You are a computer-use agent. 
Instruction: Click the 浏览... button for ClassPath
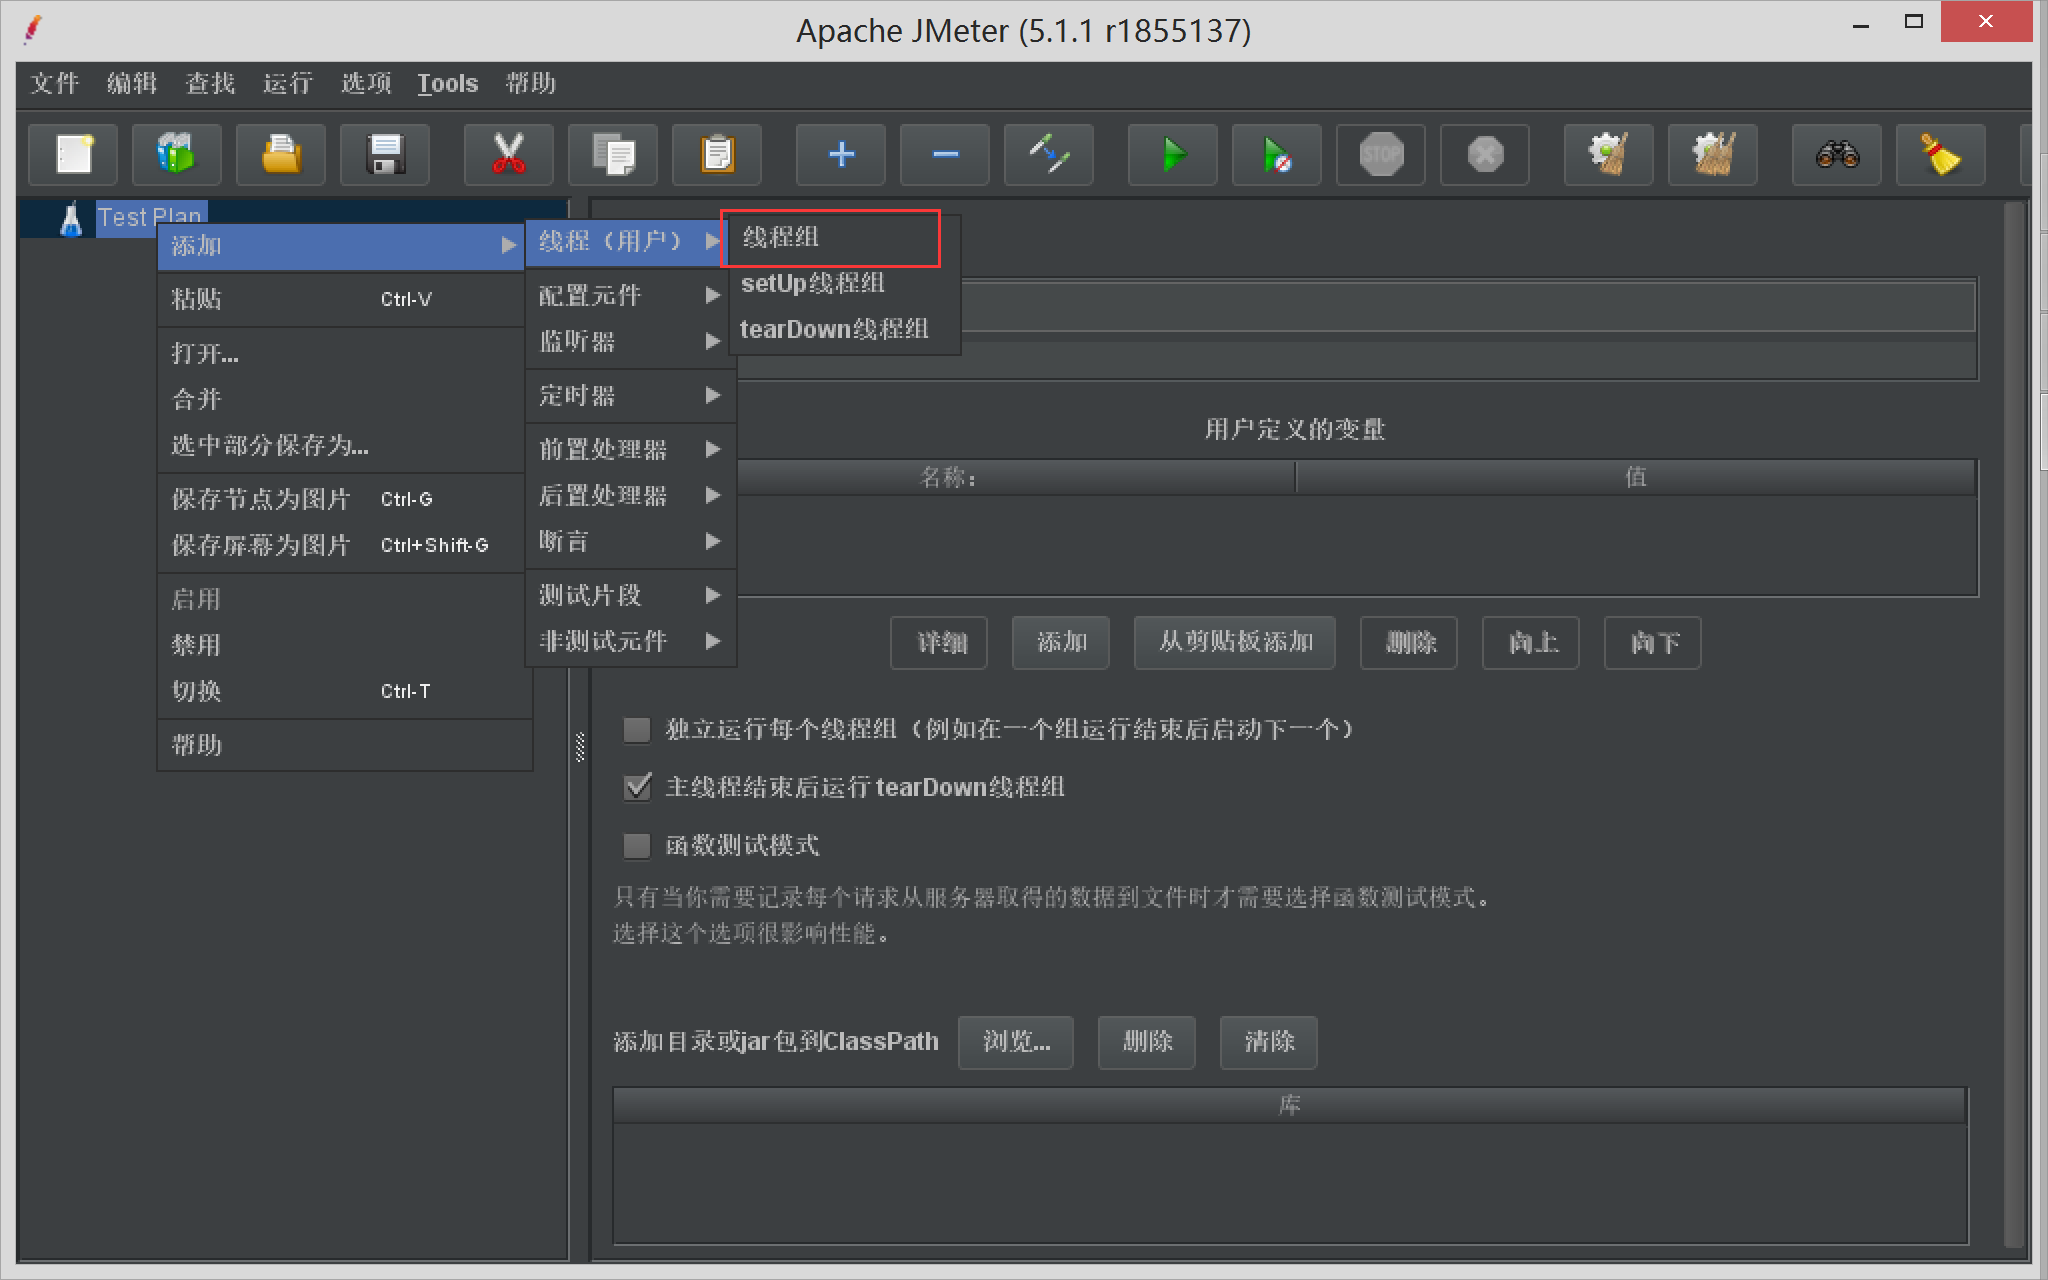(1015, 1042)
